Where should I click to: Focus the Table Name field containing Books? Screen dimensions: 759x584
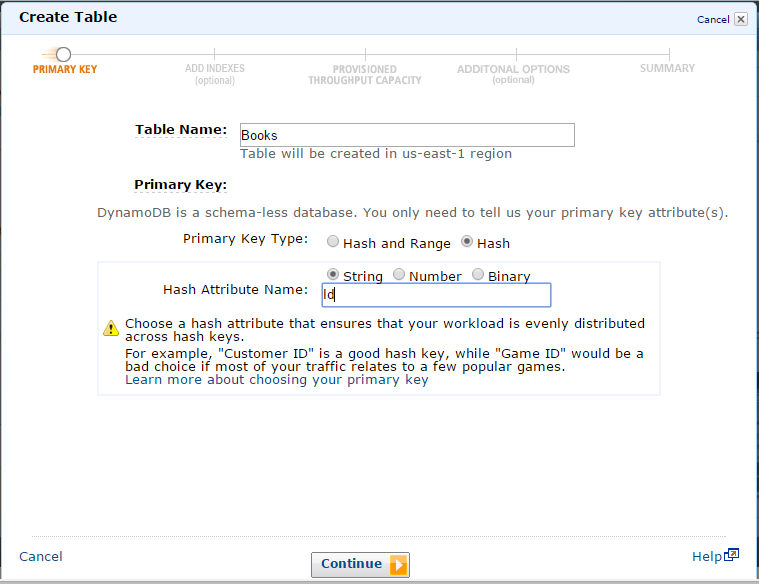click(x=407, y=135)
